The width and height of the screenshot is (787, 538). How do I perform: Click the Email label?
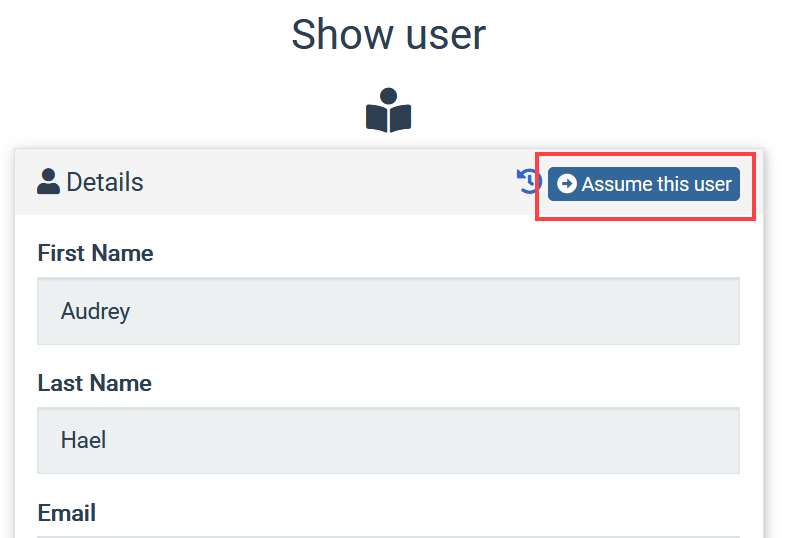[x=67, y=513]
